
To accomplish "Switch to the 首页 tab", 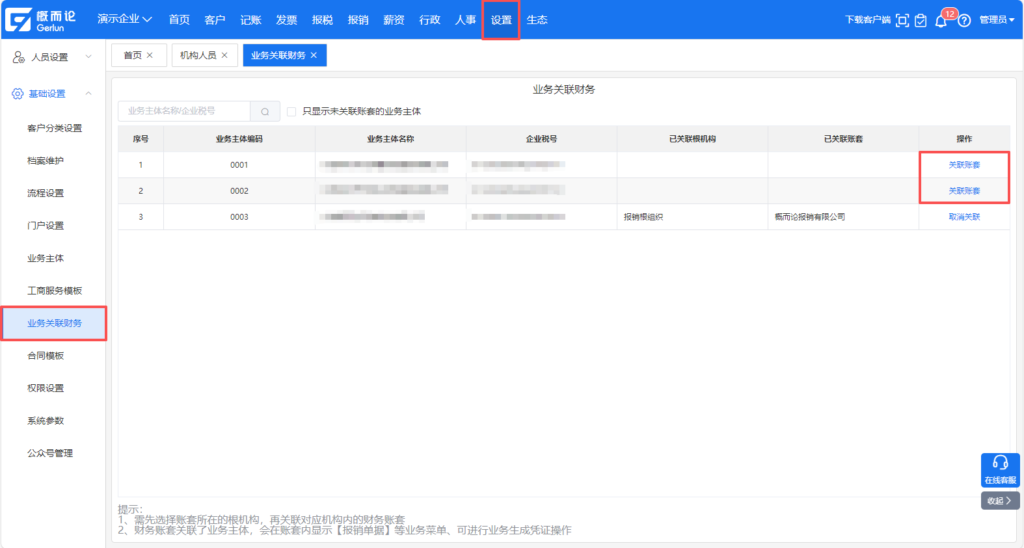I will [x=131, y=56].
